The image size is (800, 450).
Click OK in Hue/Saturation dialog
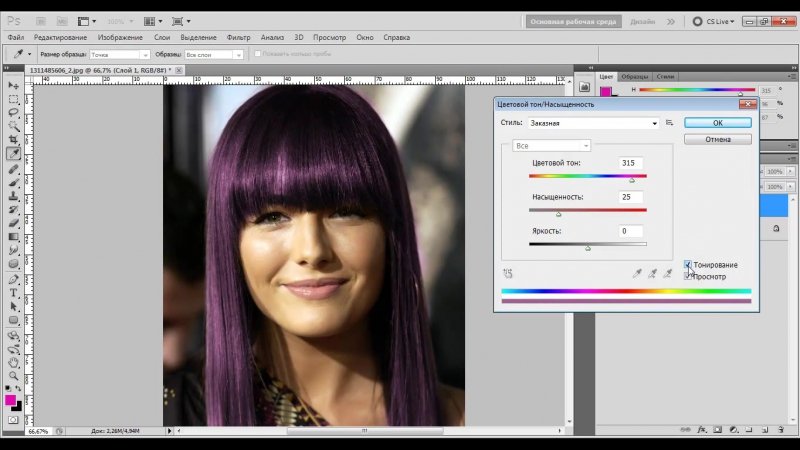[717, 123]
